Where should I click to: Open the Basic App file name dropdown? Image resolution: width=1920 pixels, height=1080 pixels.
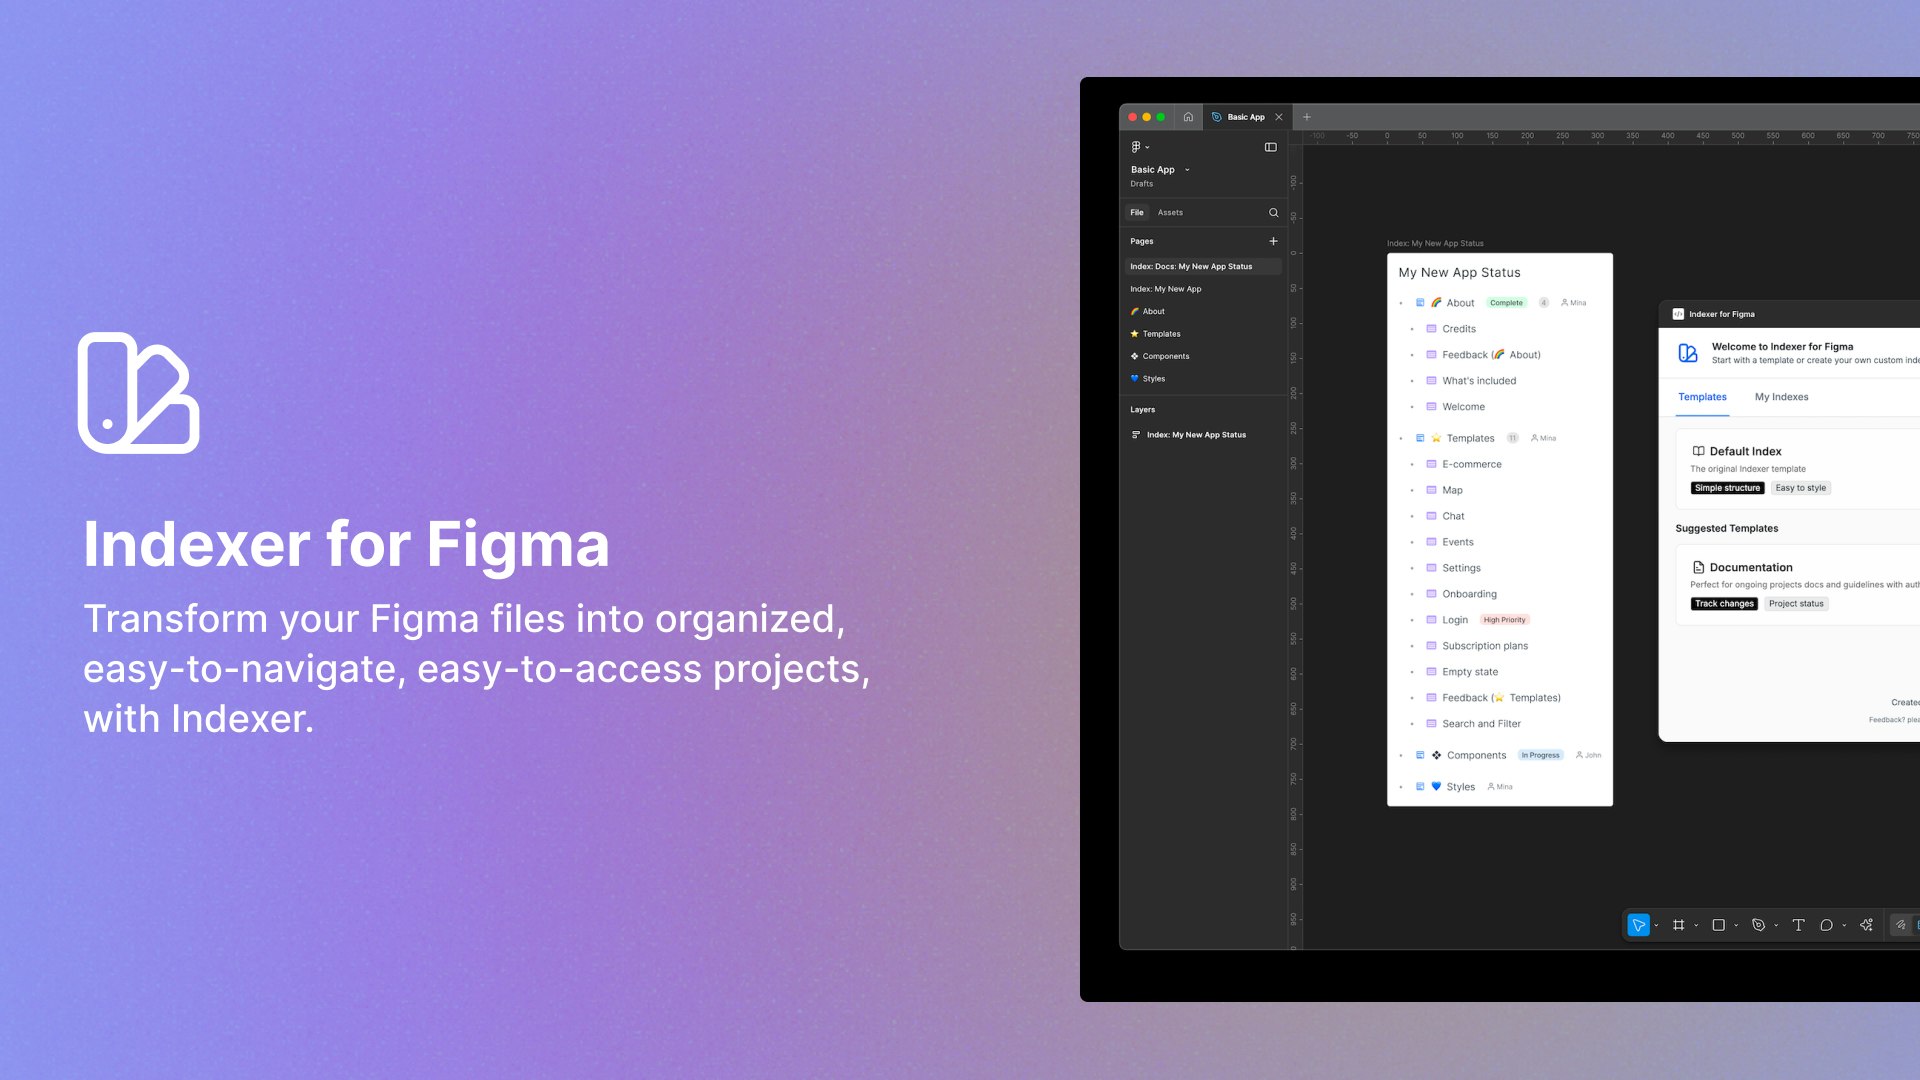[x=1187, y=170]
